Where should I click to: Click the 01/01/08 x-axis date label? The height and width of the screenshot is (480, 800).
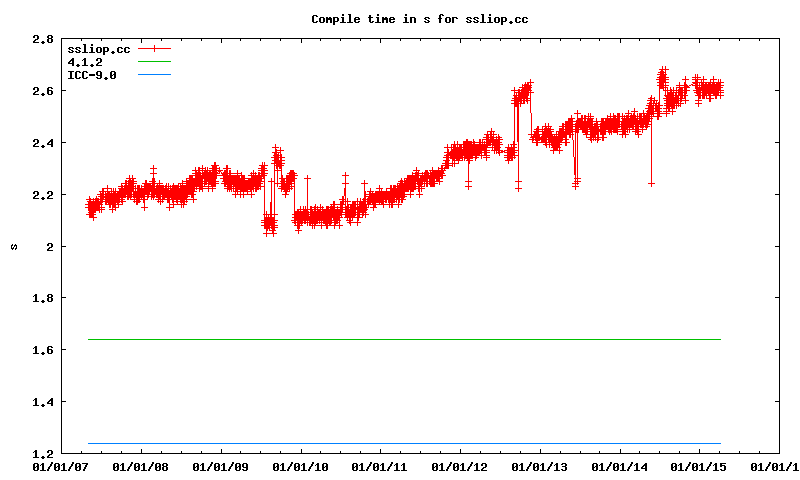(x=140, y=466)
